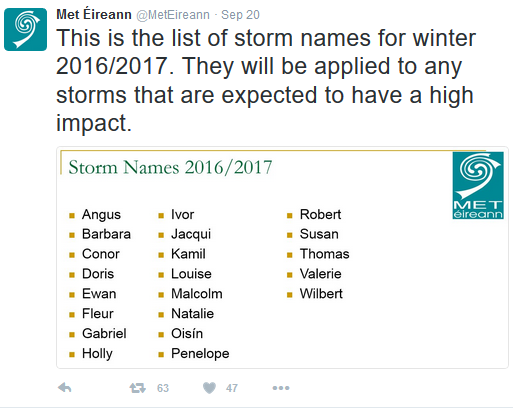The image size is (513, 410).
Task: Click the retweet count 63
Action: click(x=163, y=388)
